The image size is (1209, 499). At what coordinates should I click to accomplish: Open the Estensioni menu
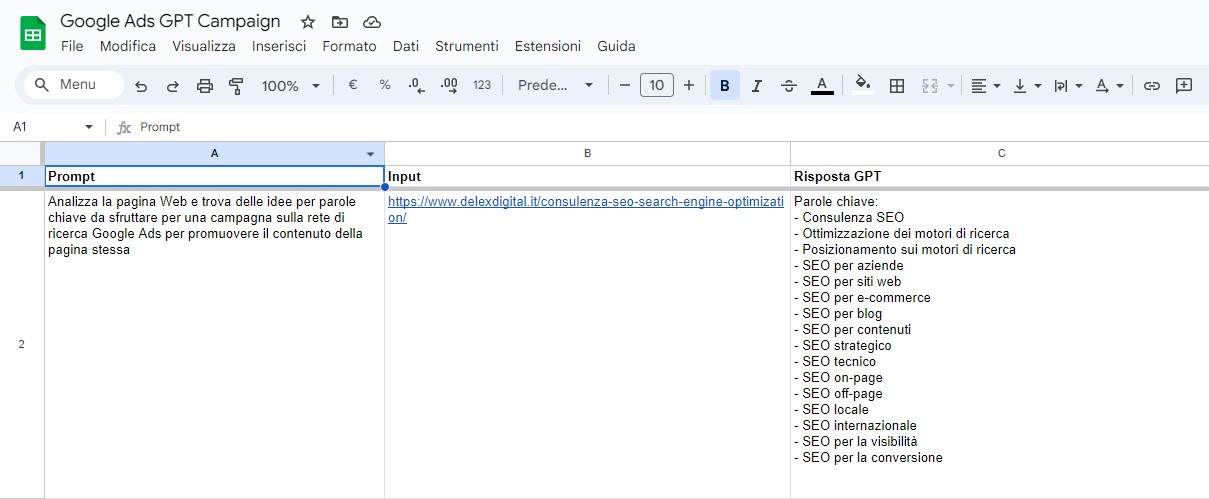click(x=548, y=46)
